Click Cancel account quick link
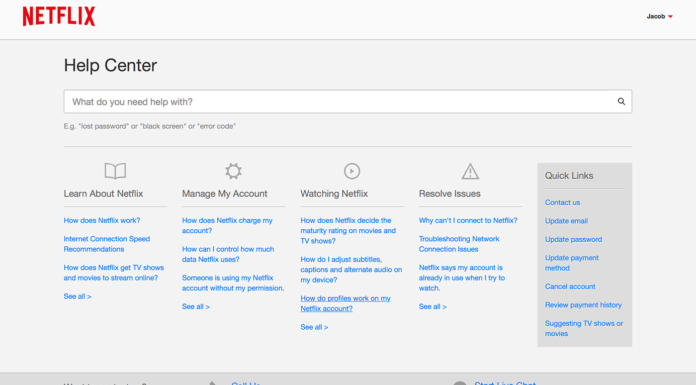The width and height of the screenshot is (696, 385). pos(570,286)
